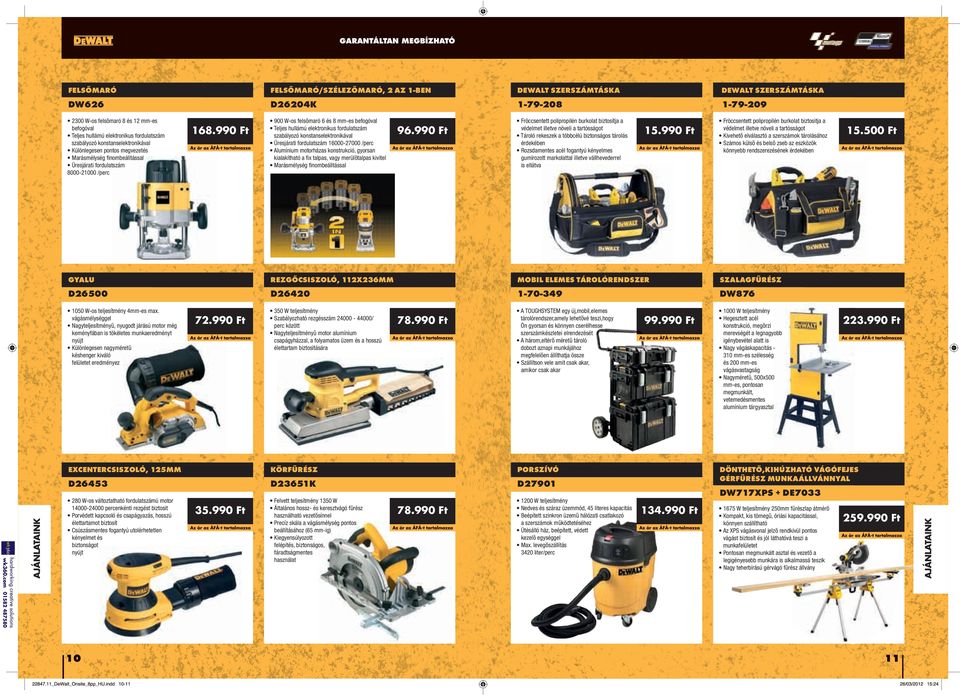Viewport: 960px width, 695px height.
Task: Select the DeWalt Szerszámtáska heading above 1-79-208
Action: pyautogui.click(x=569, y=90)
